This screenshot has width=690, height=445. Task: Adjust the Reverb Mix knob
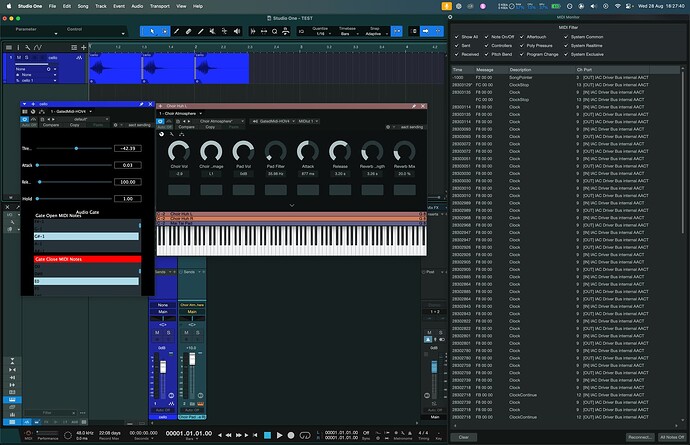[x=404, y=151]
